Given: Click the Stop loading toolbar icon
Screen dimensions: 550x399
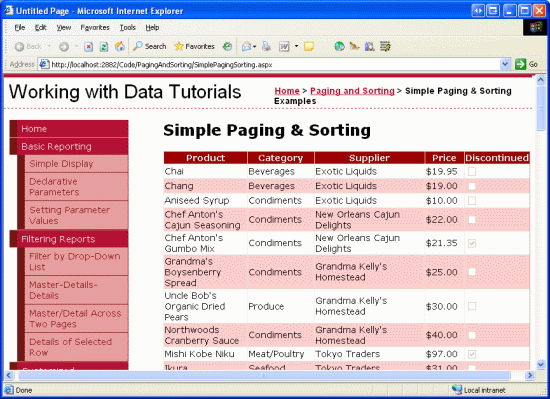Looking at the screenshot, I should click(x=88, y=47).
